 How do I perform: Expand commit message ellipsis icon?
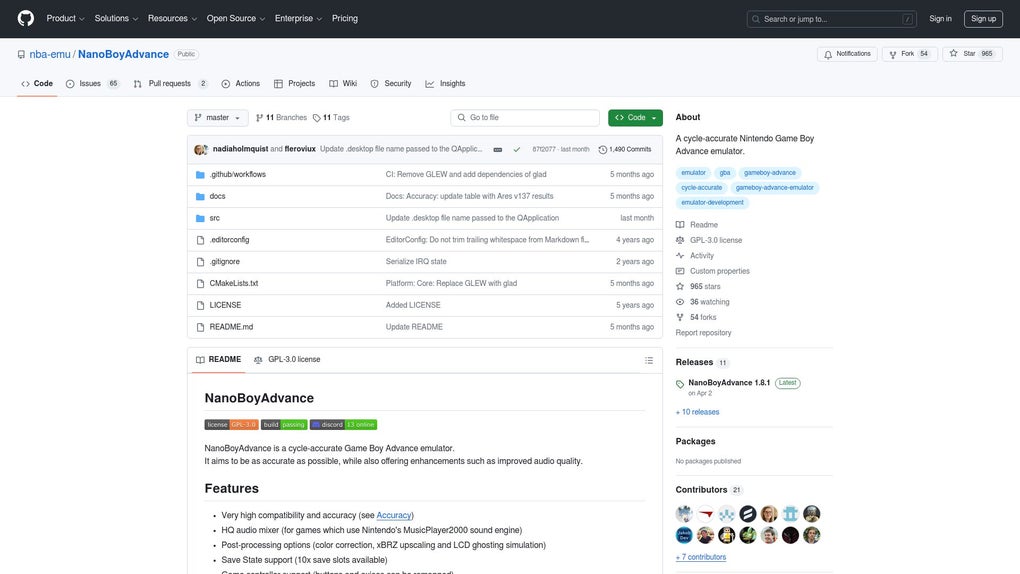pyautogui.click(x=498, y=149)
